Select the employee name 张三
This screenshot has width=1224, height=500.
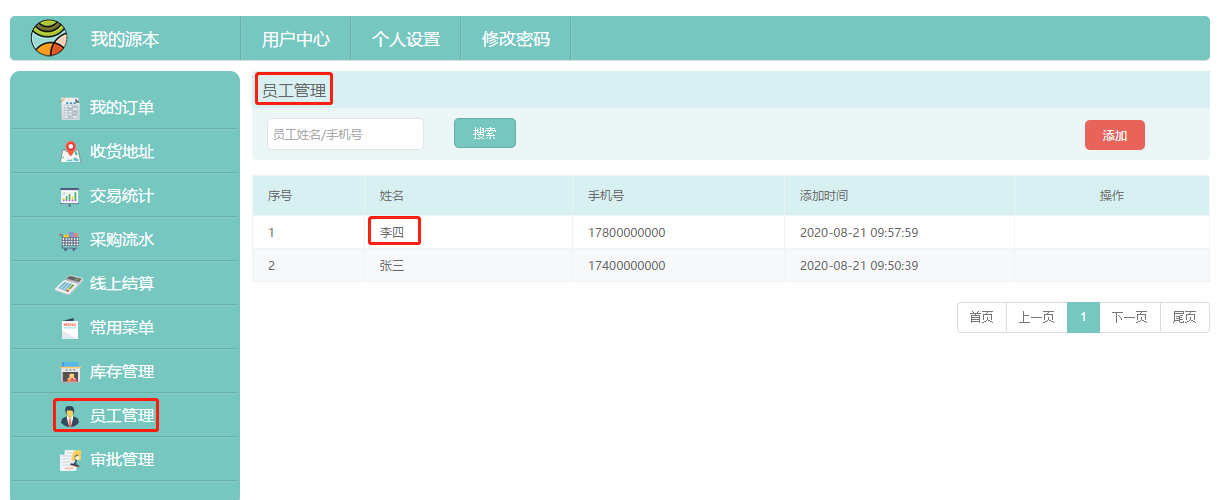[x=392, y=265]
